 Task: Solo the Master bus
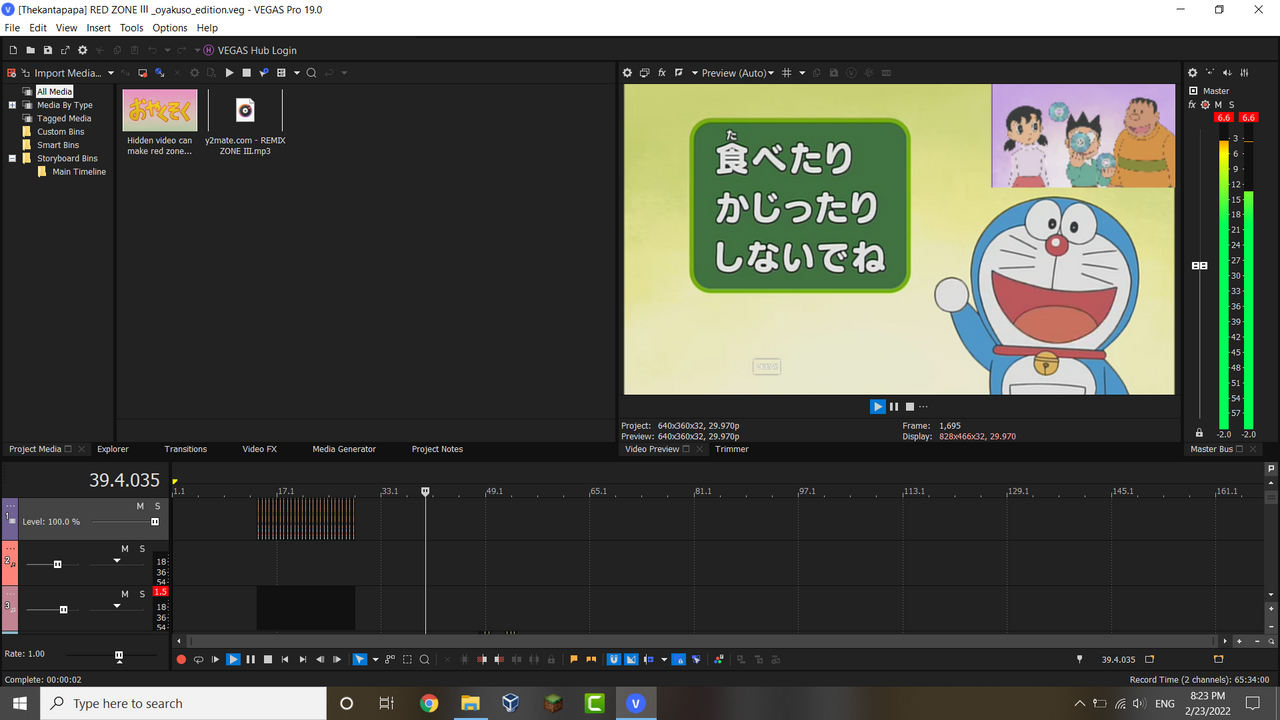click(1231, 105)
